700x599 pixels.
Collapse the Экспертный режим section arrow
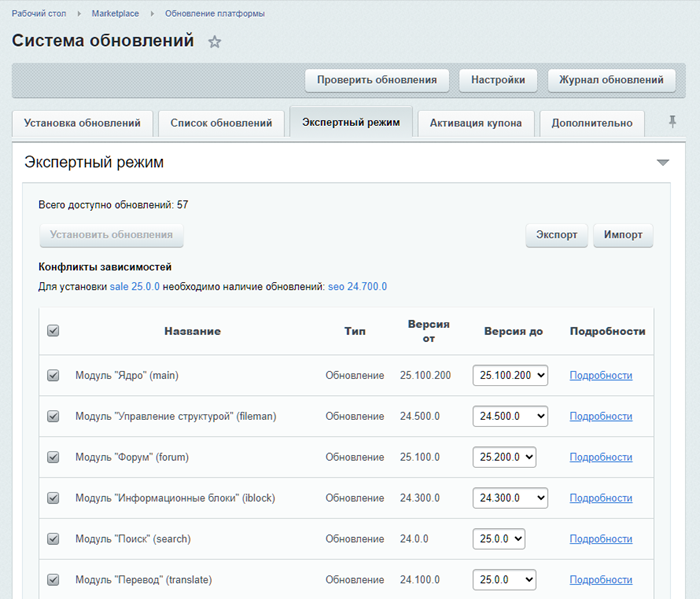663,162
